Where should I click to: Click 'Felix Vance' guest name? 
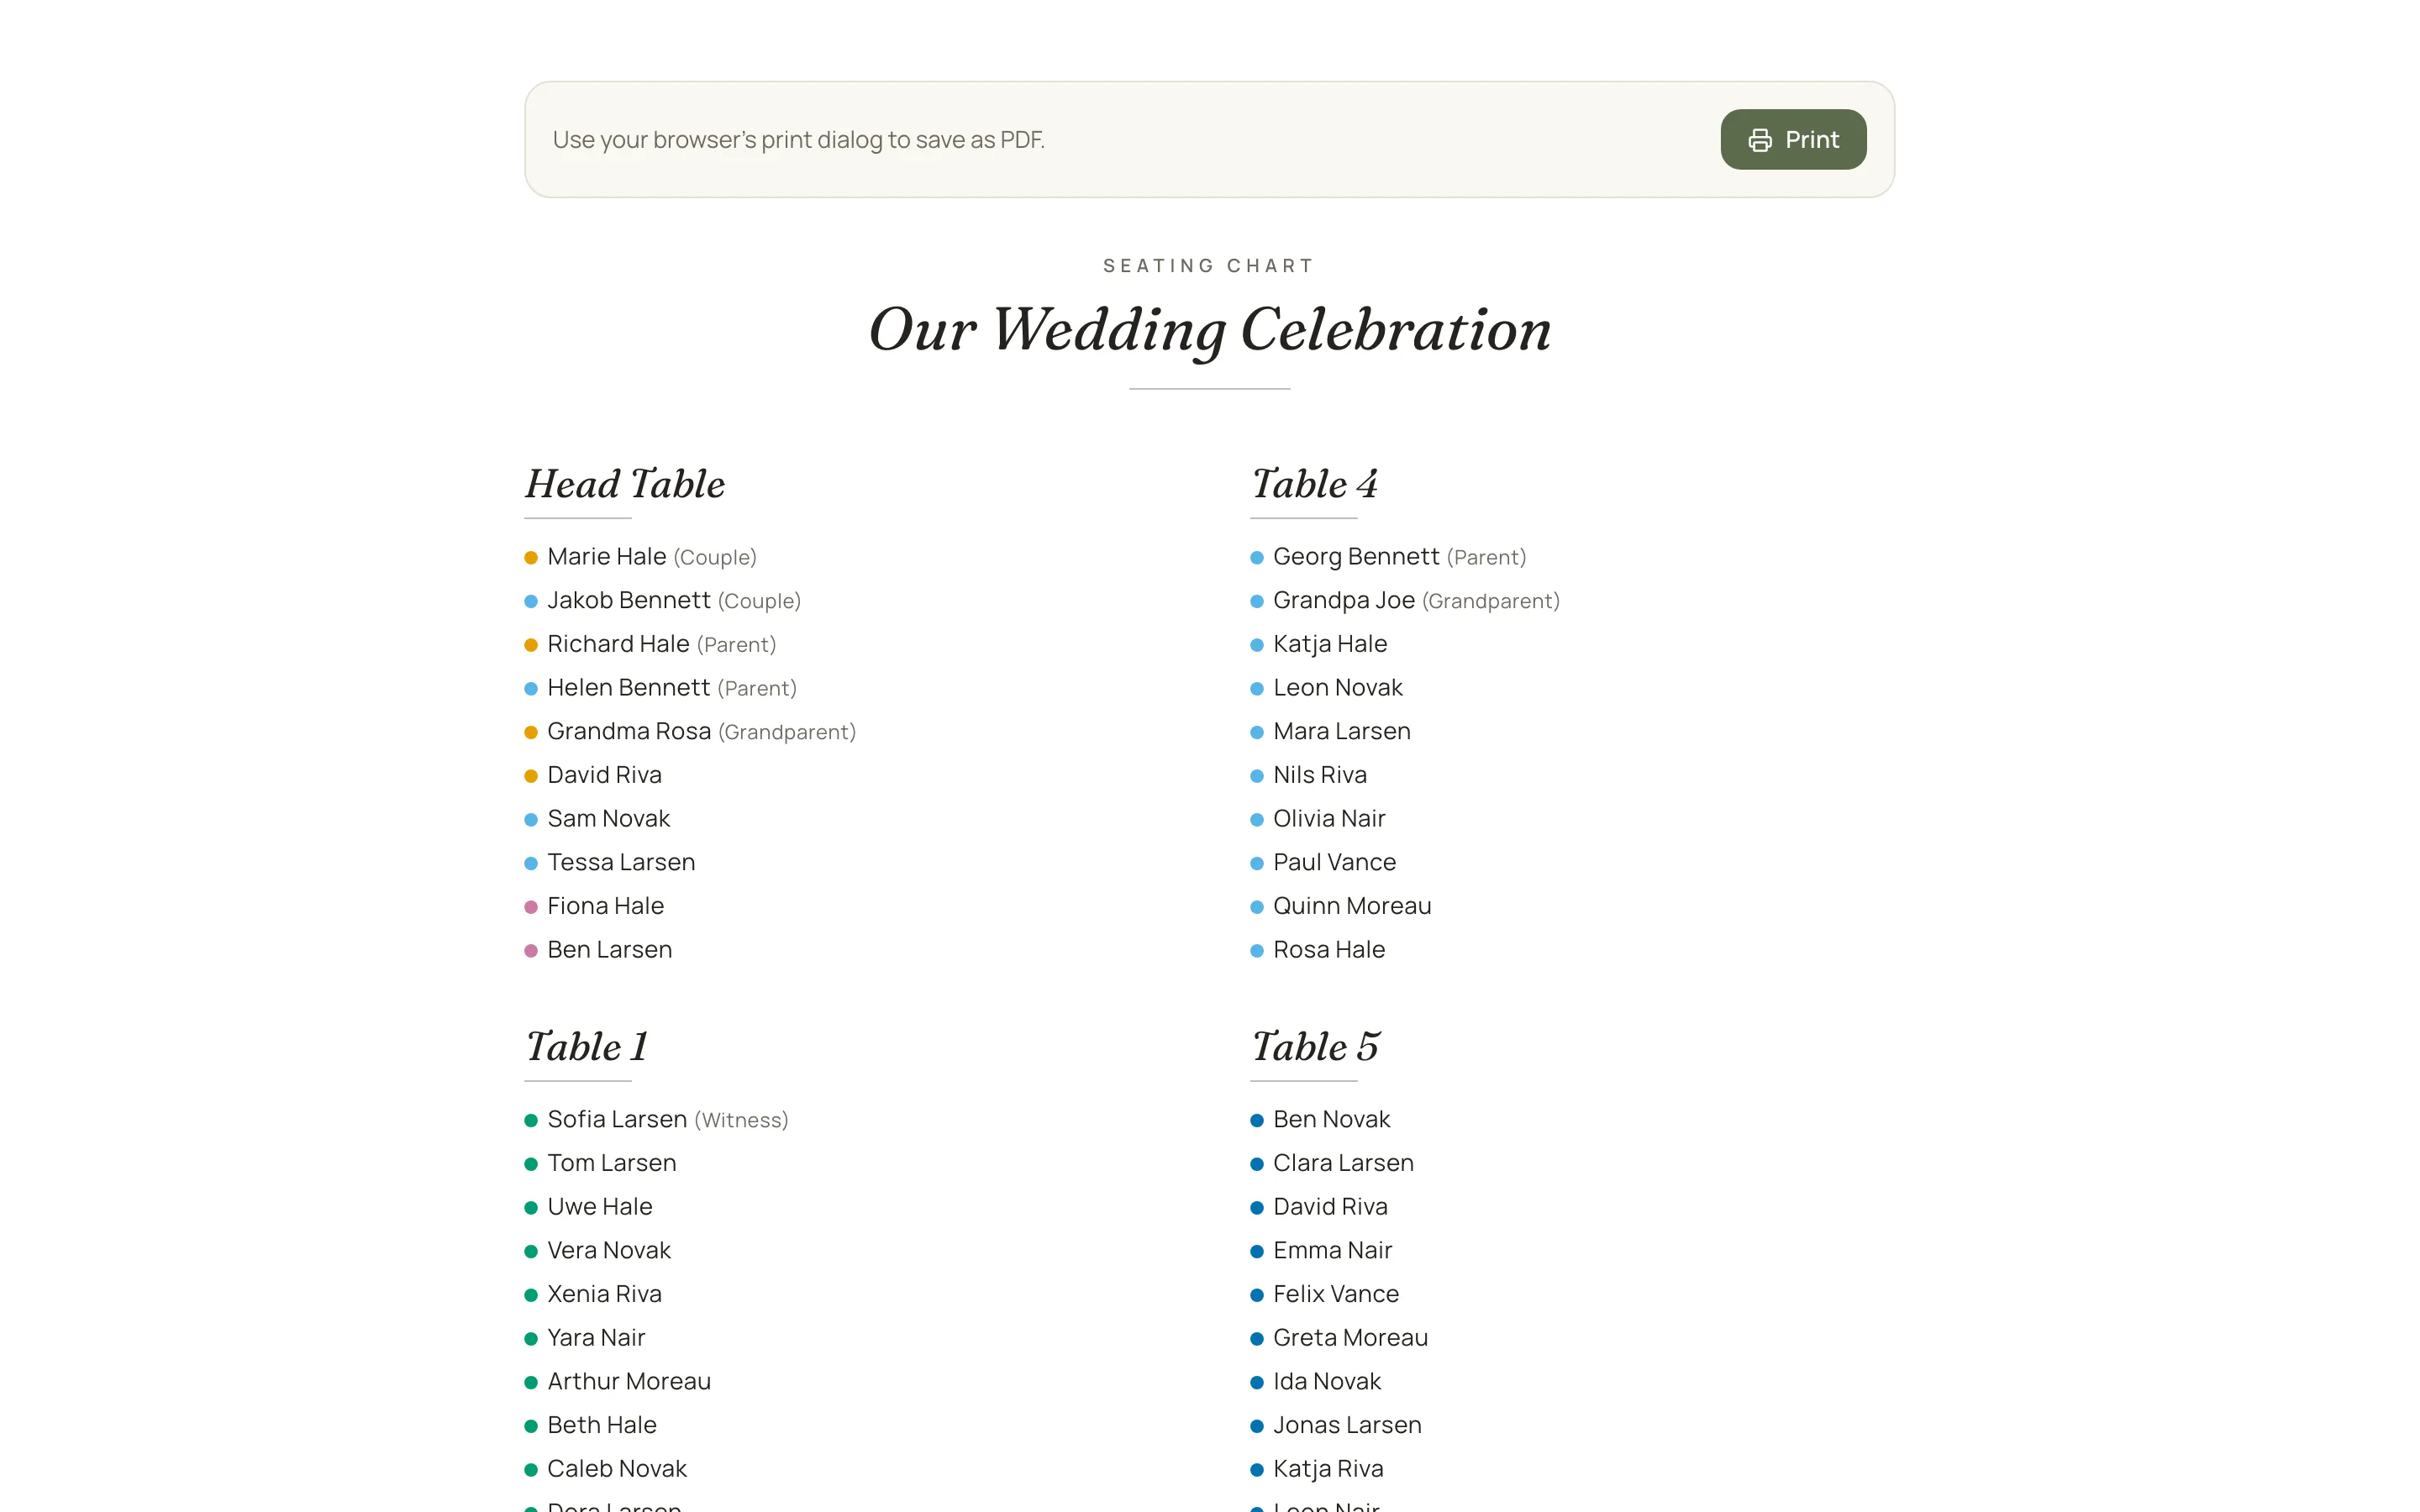coord(1336,1294)
